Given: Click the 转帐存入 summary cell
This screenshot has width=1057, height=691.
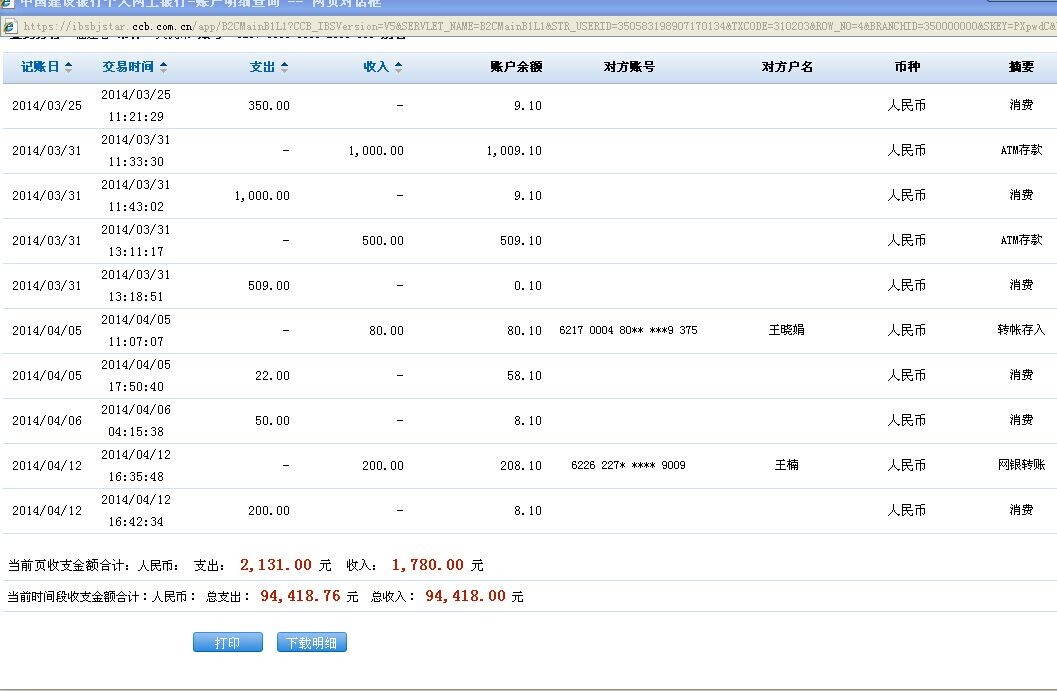Looking at the screenshot, I should pos(1020,330).
